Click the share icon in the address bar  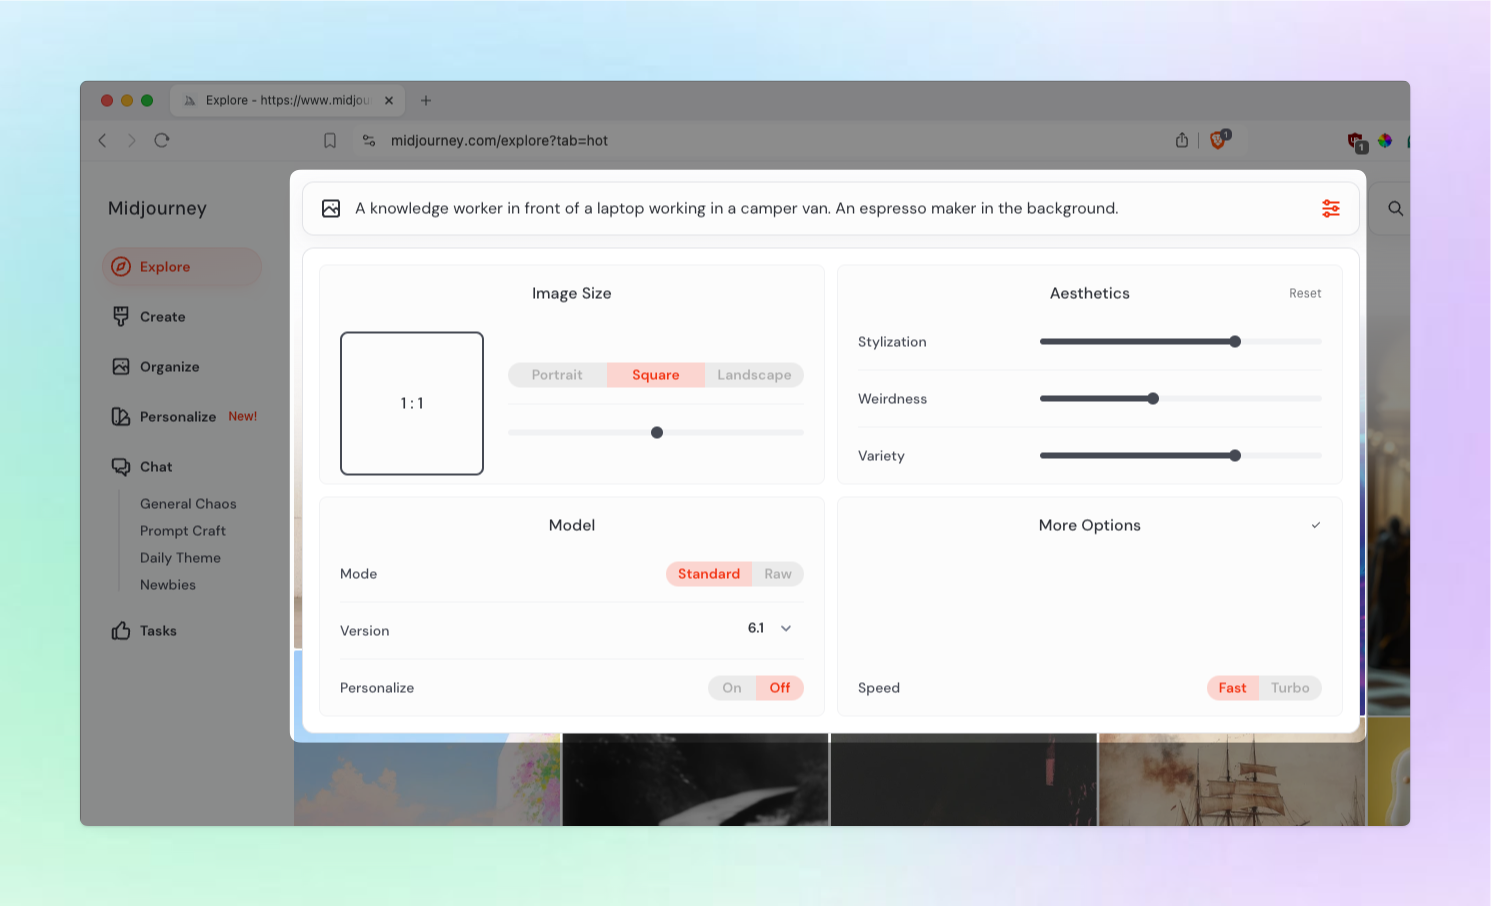1182,140
